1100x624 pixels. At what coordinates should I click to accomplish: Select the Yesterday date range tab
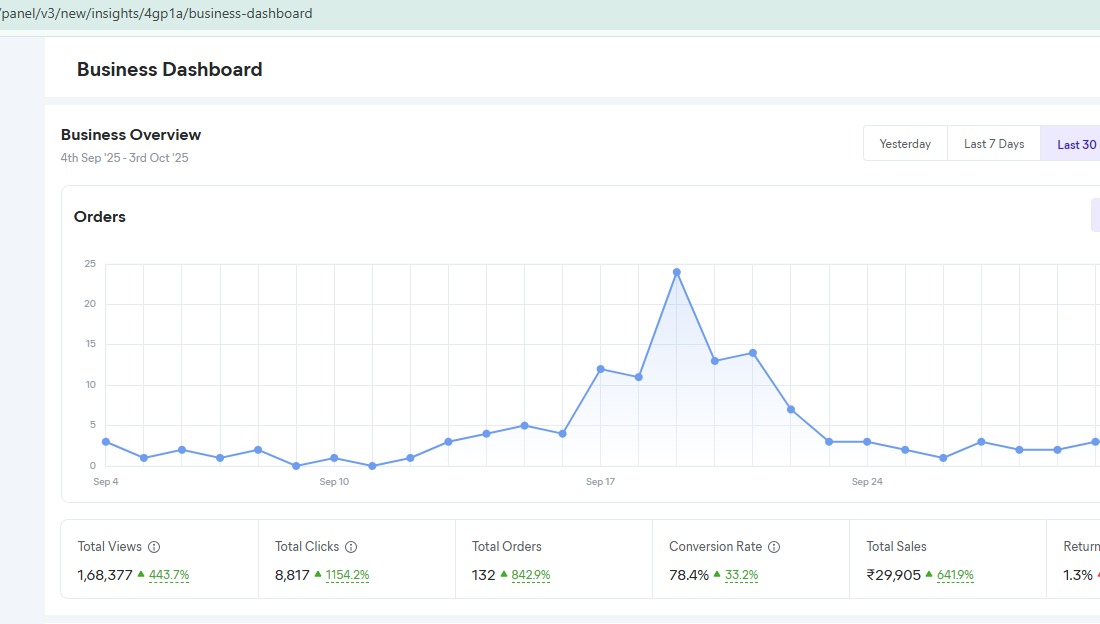(905, 144)
